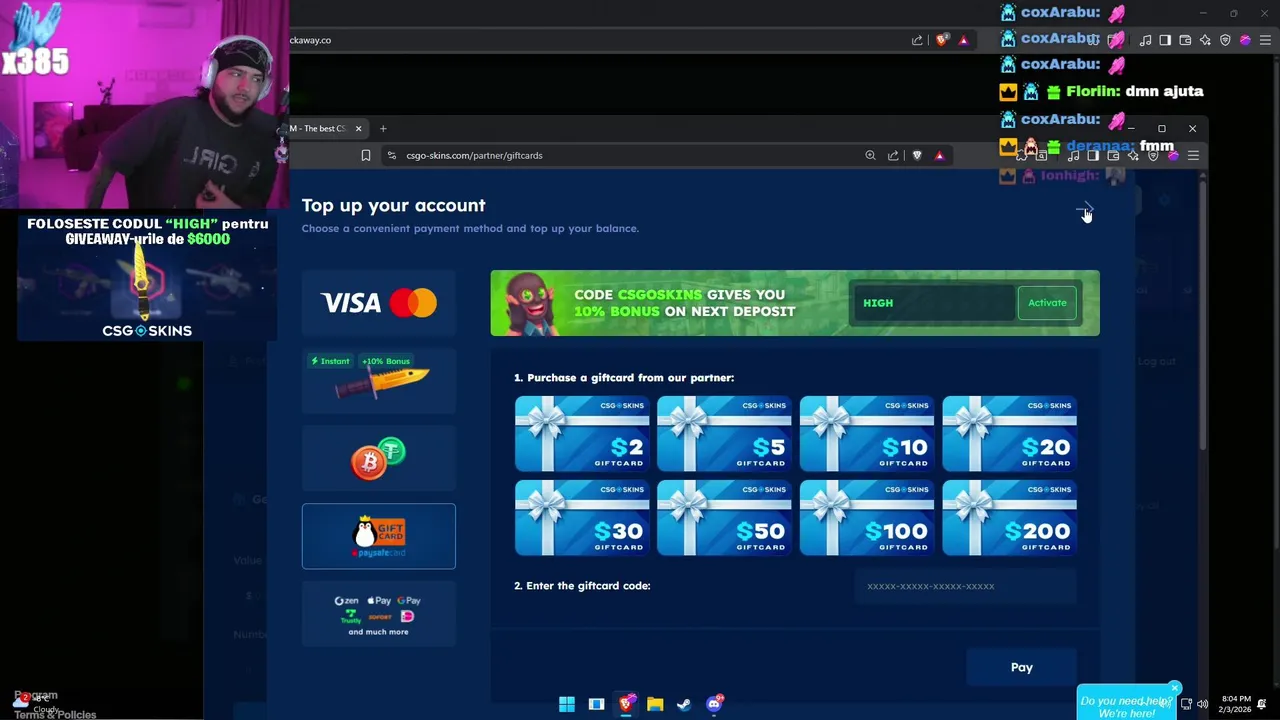Open Brave Wallet icon in front window
This screenshot has width=1280, height=720.
pos(1113,155)
